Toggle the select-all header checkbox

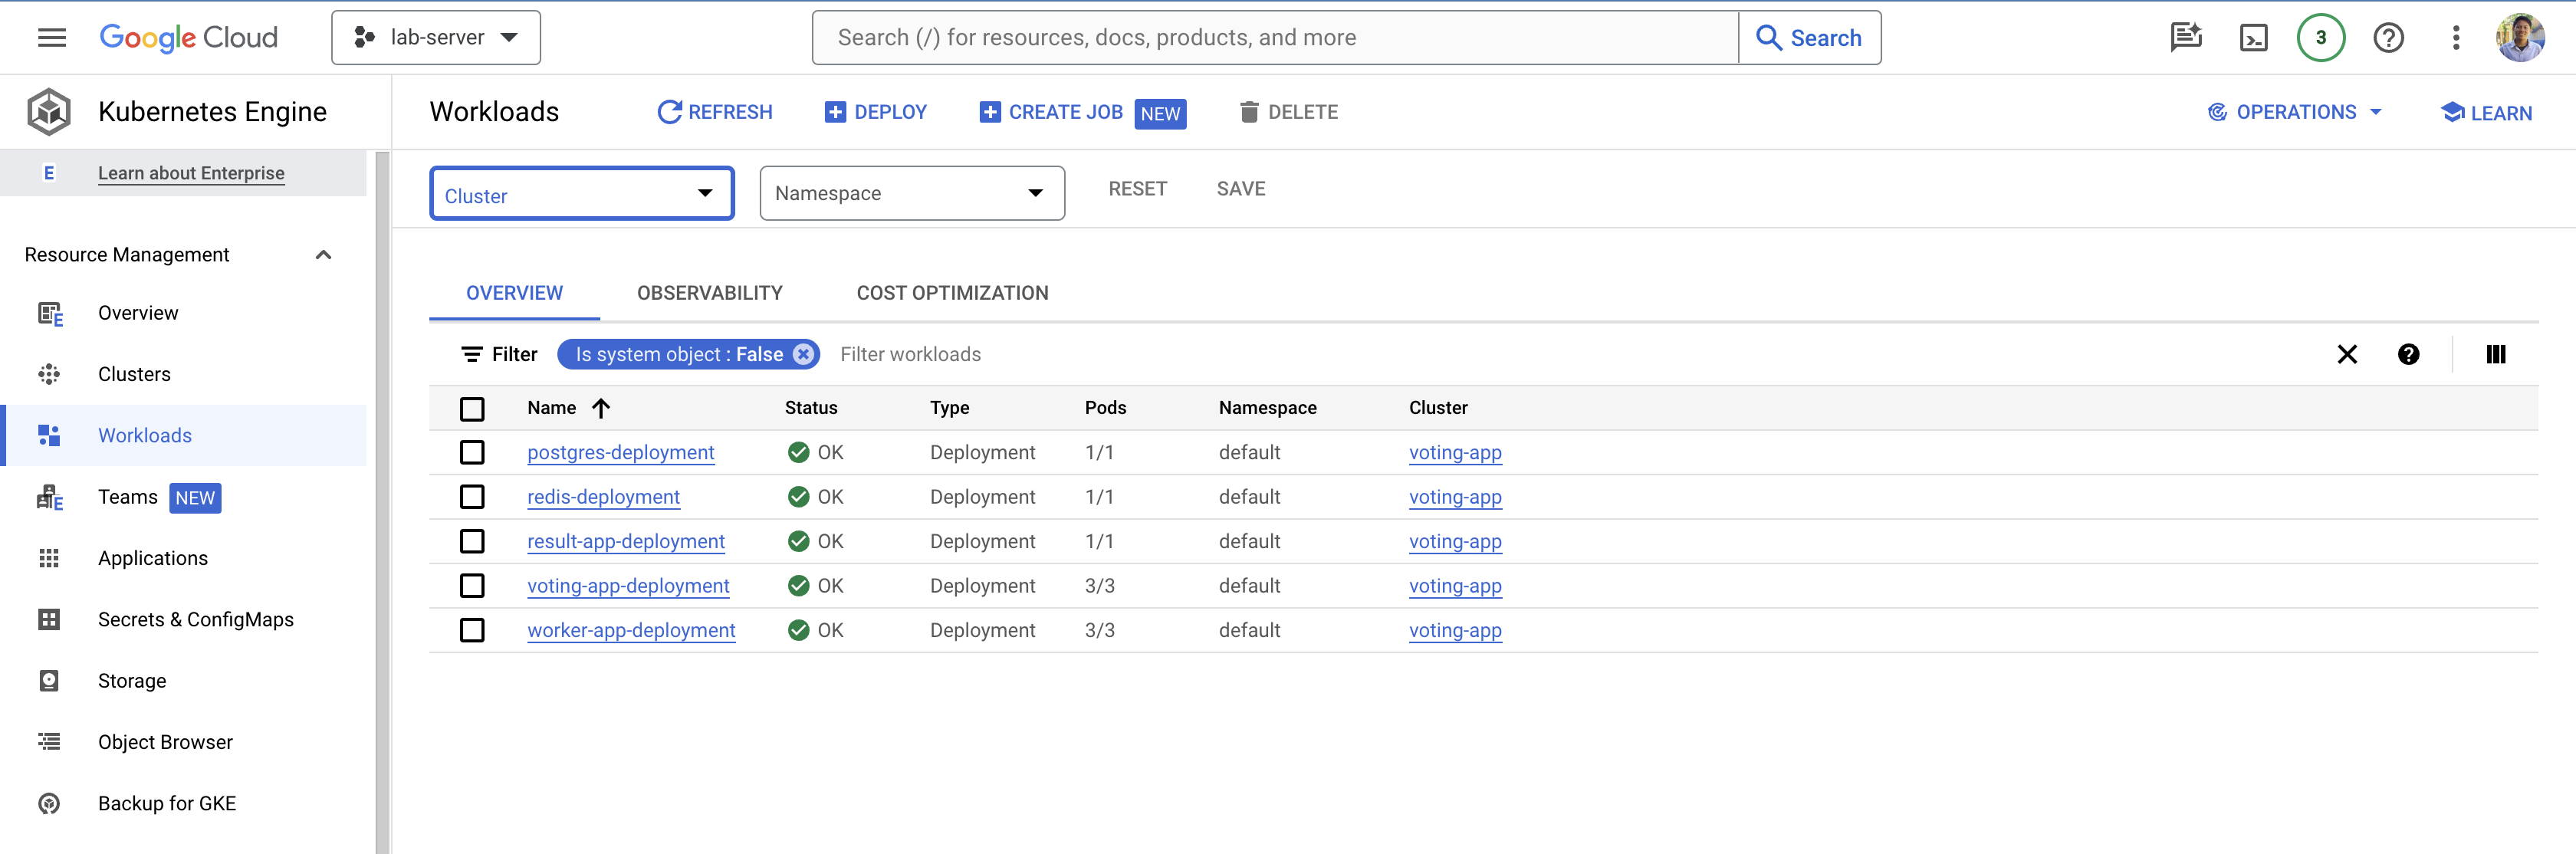click(472, 408)
